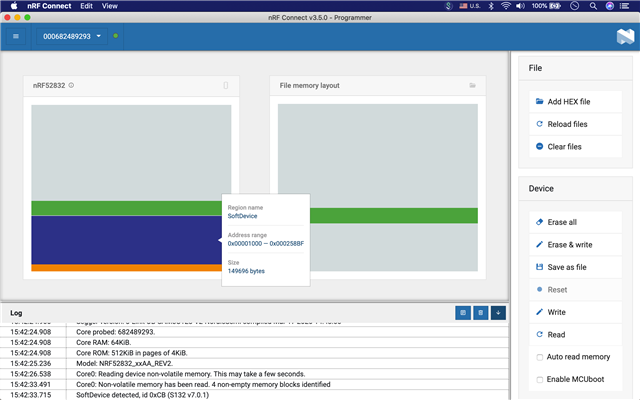Image resolution: width=640 pixels, height=400 pixels.
Task: Click the clear log trash icon
Action: click(480, 313)
